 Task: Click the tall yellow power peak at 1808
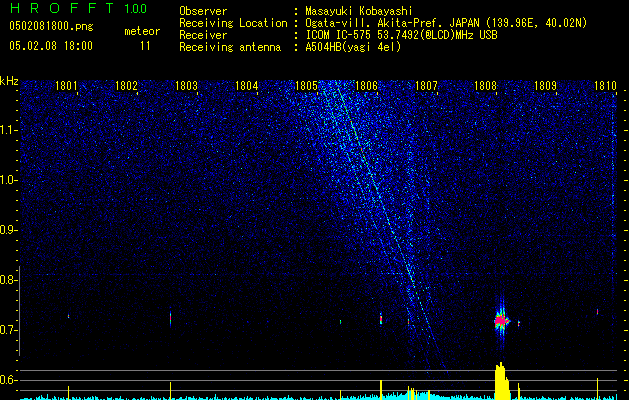(x=501, y=381)
